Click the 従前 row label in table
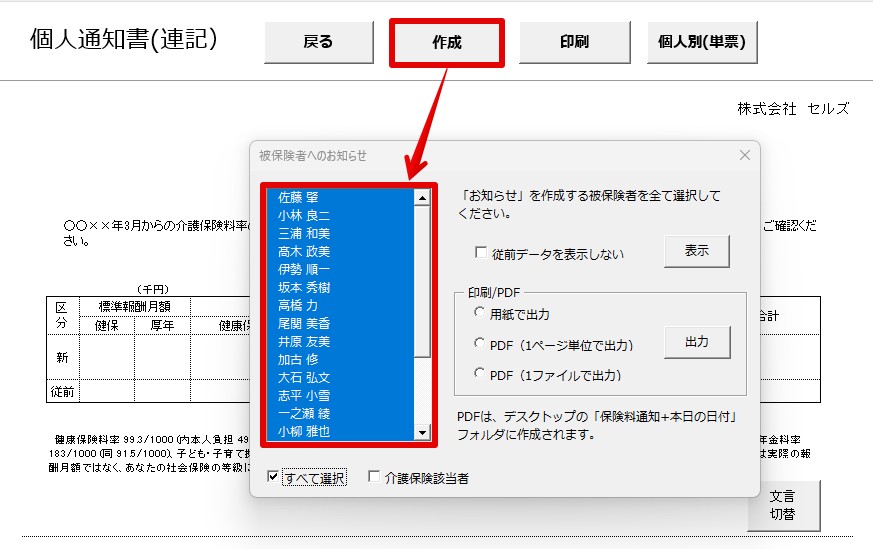The width and height of the screenshot is (873, 549). click(62, 392)
